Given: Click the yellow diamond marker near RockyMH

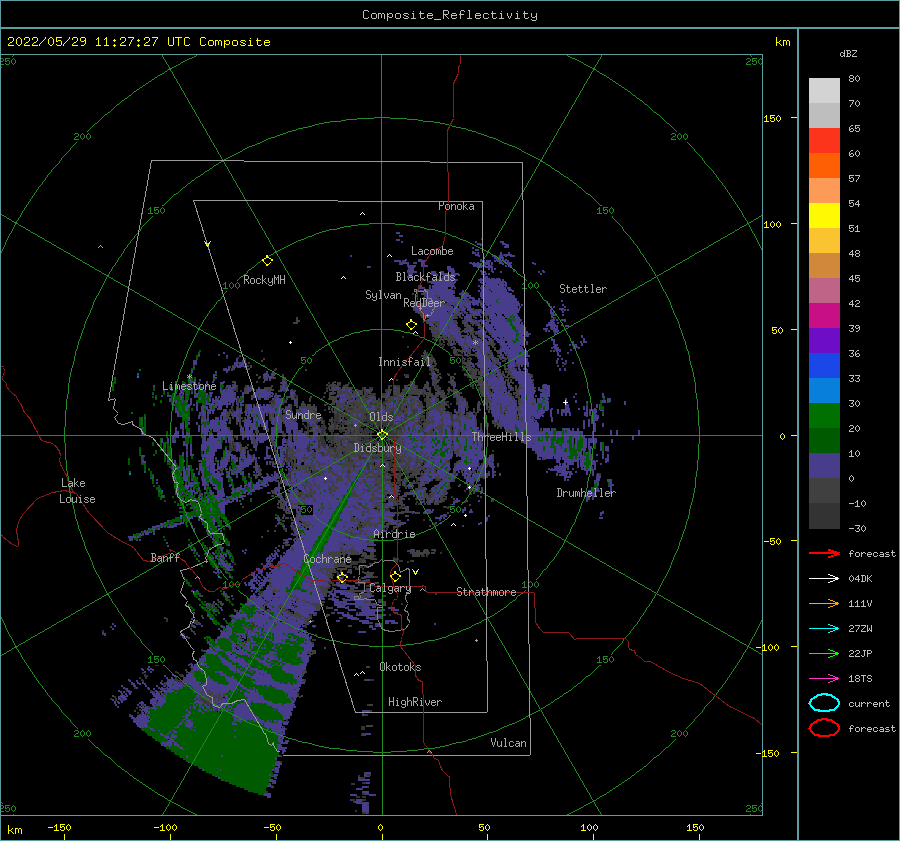Looking at the screenshot, I should pos(267,261).
